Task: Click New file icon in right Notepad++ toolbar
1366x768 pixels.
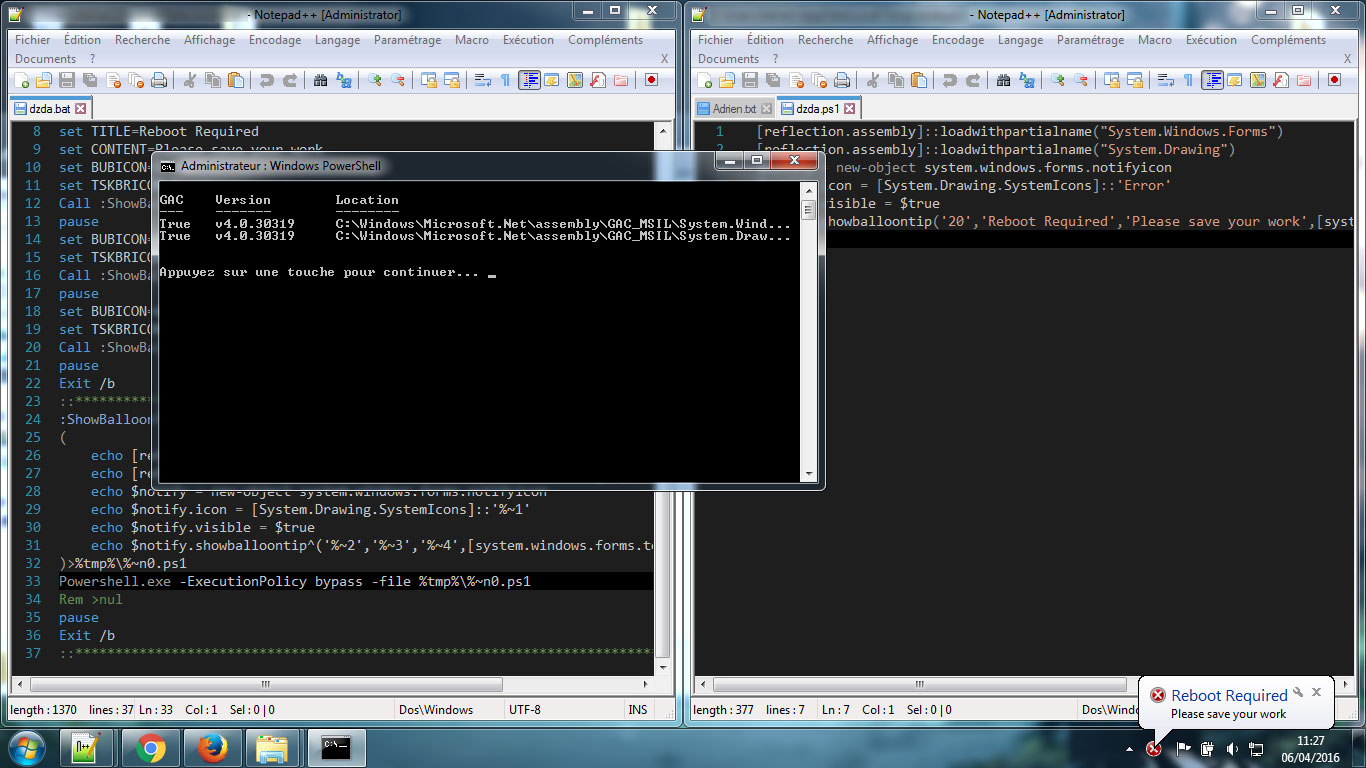Action: tap(704, 80)
